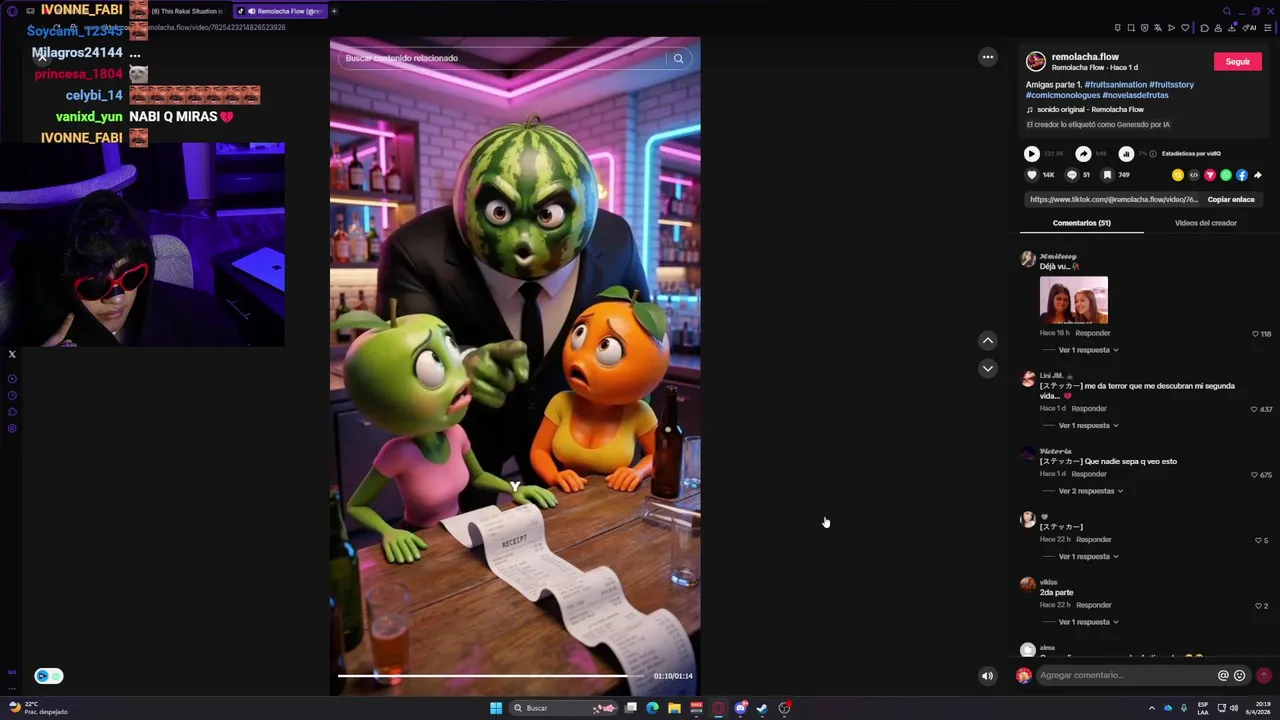The height and width of the screenshot is (720, 1280).
Task: Open Microsoft Edge from taskbar
Action: coord(652,708)
